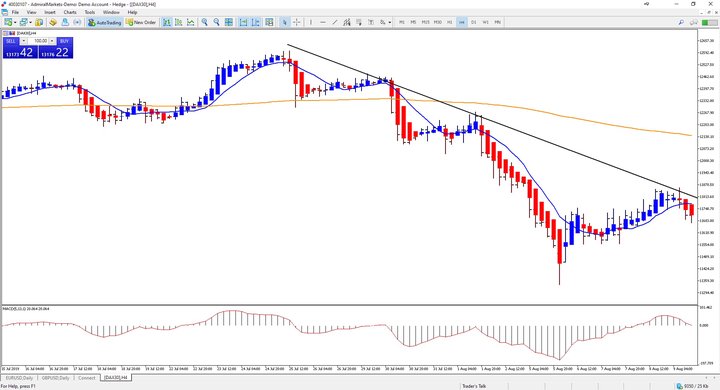Image resolution: width=720 pixels, height=390 pixels.
Task: Open the Charts menu
Action: click(x=70, y=12)
